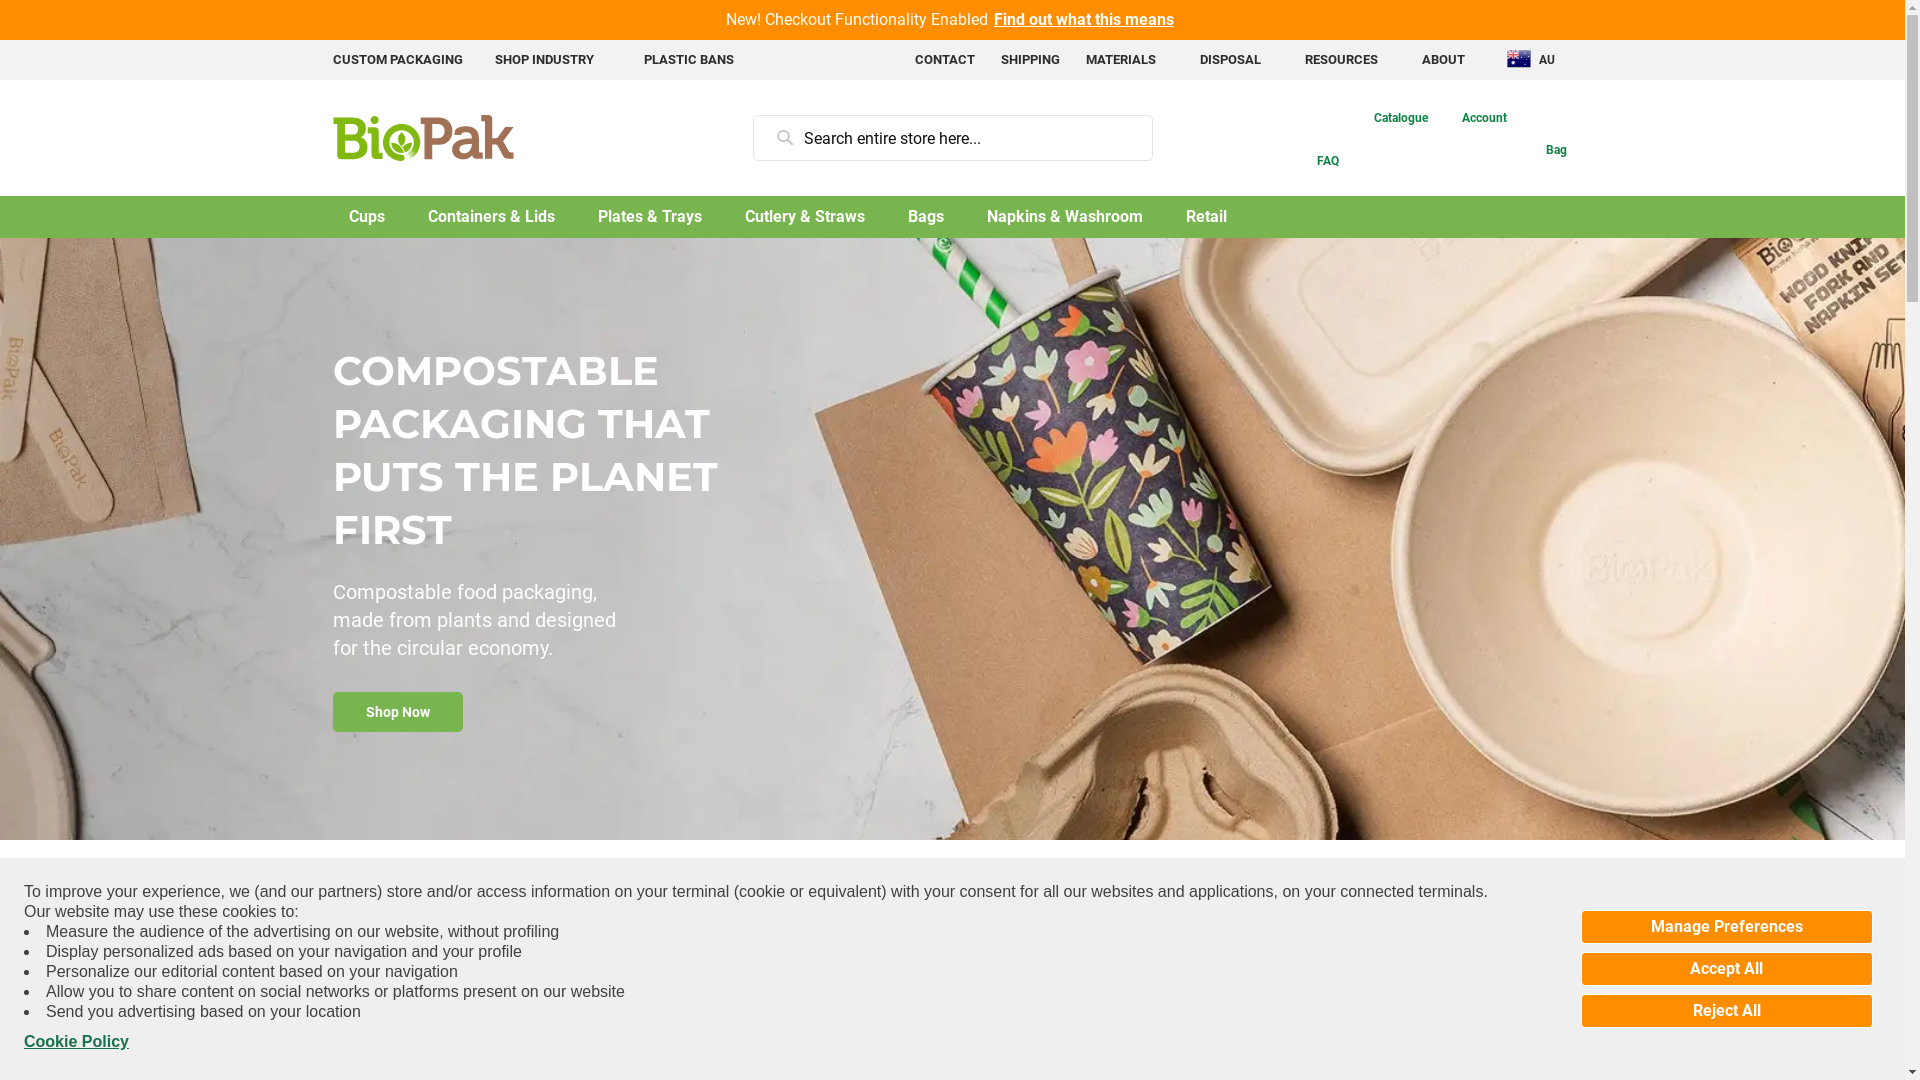
Task: Open the Account link
Action: 1483,118
